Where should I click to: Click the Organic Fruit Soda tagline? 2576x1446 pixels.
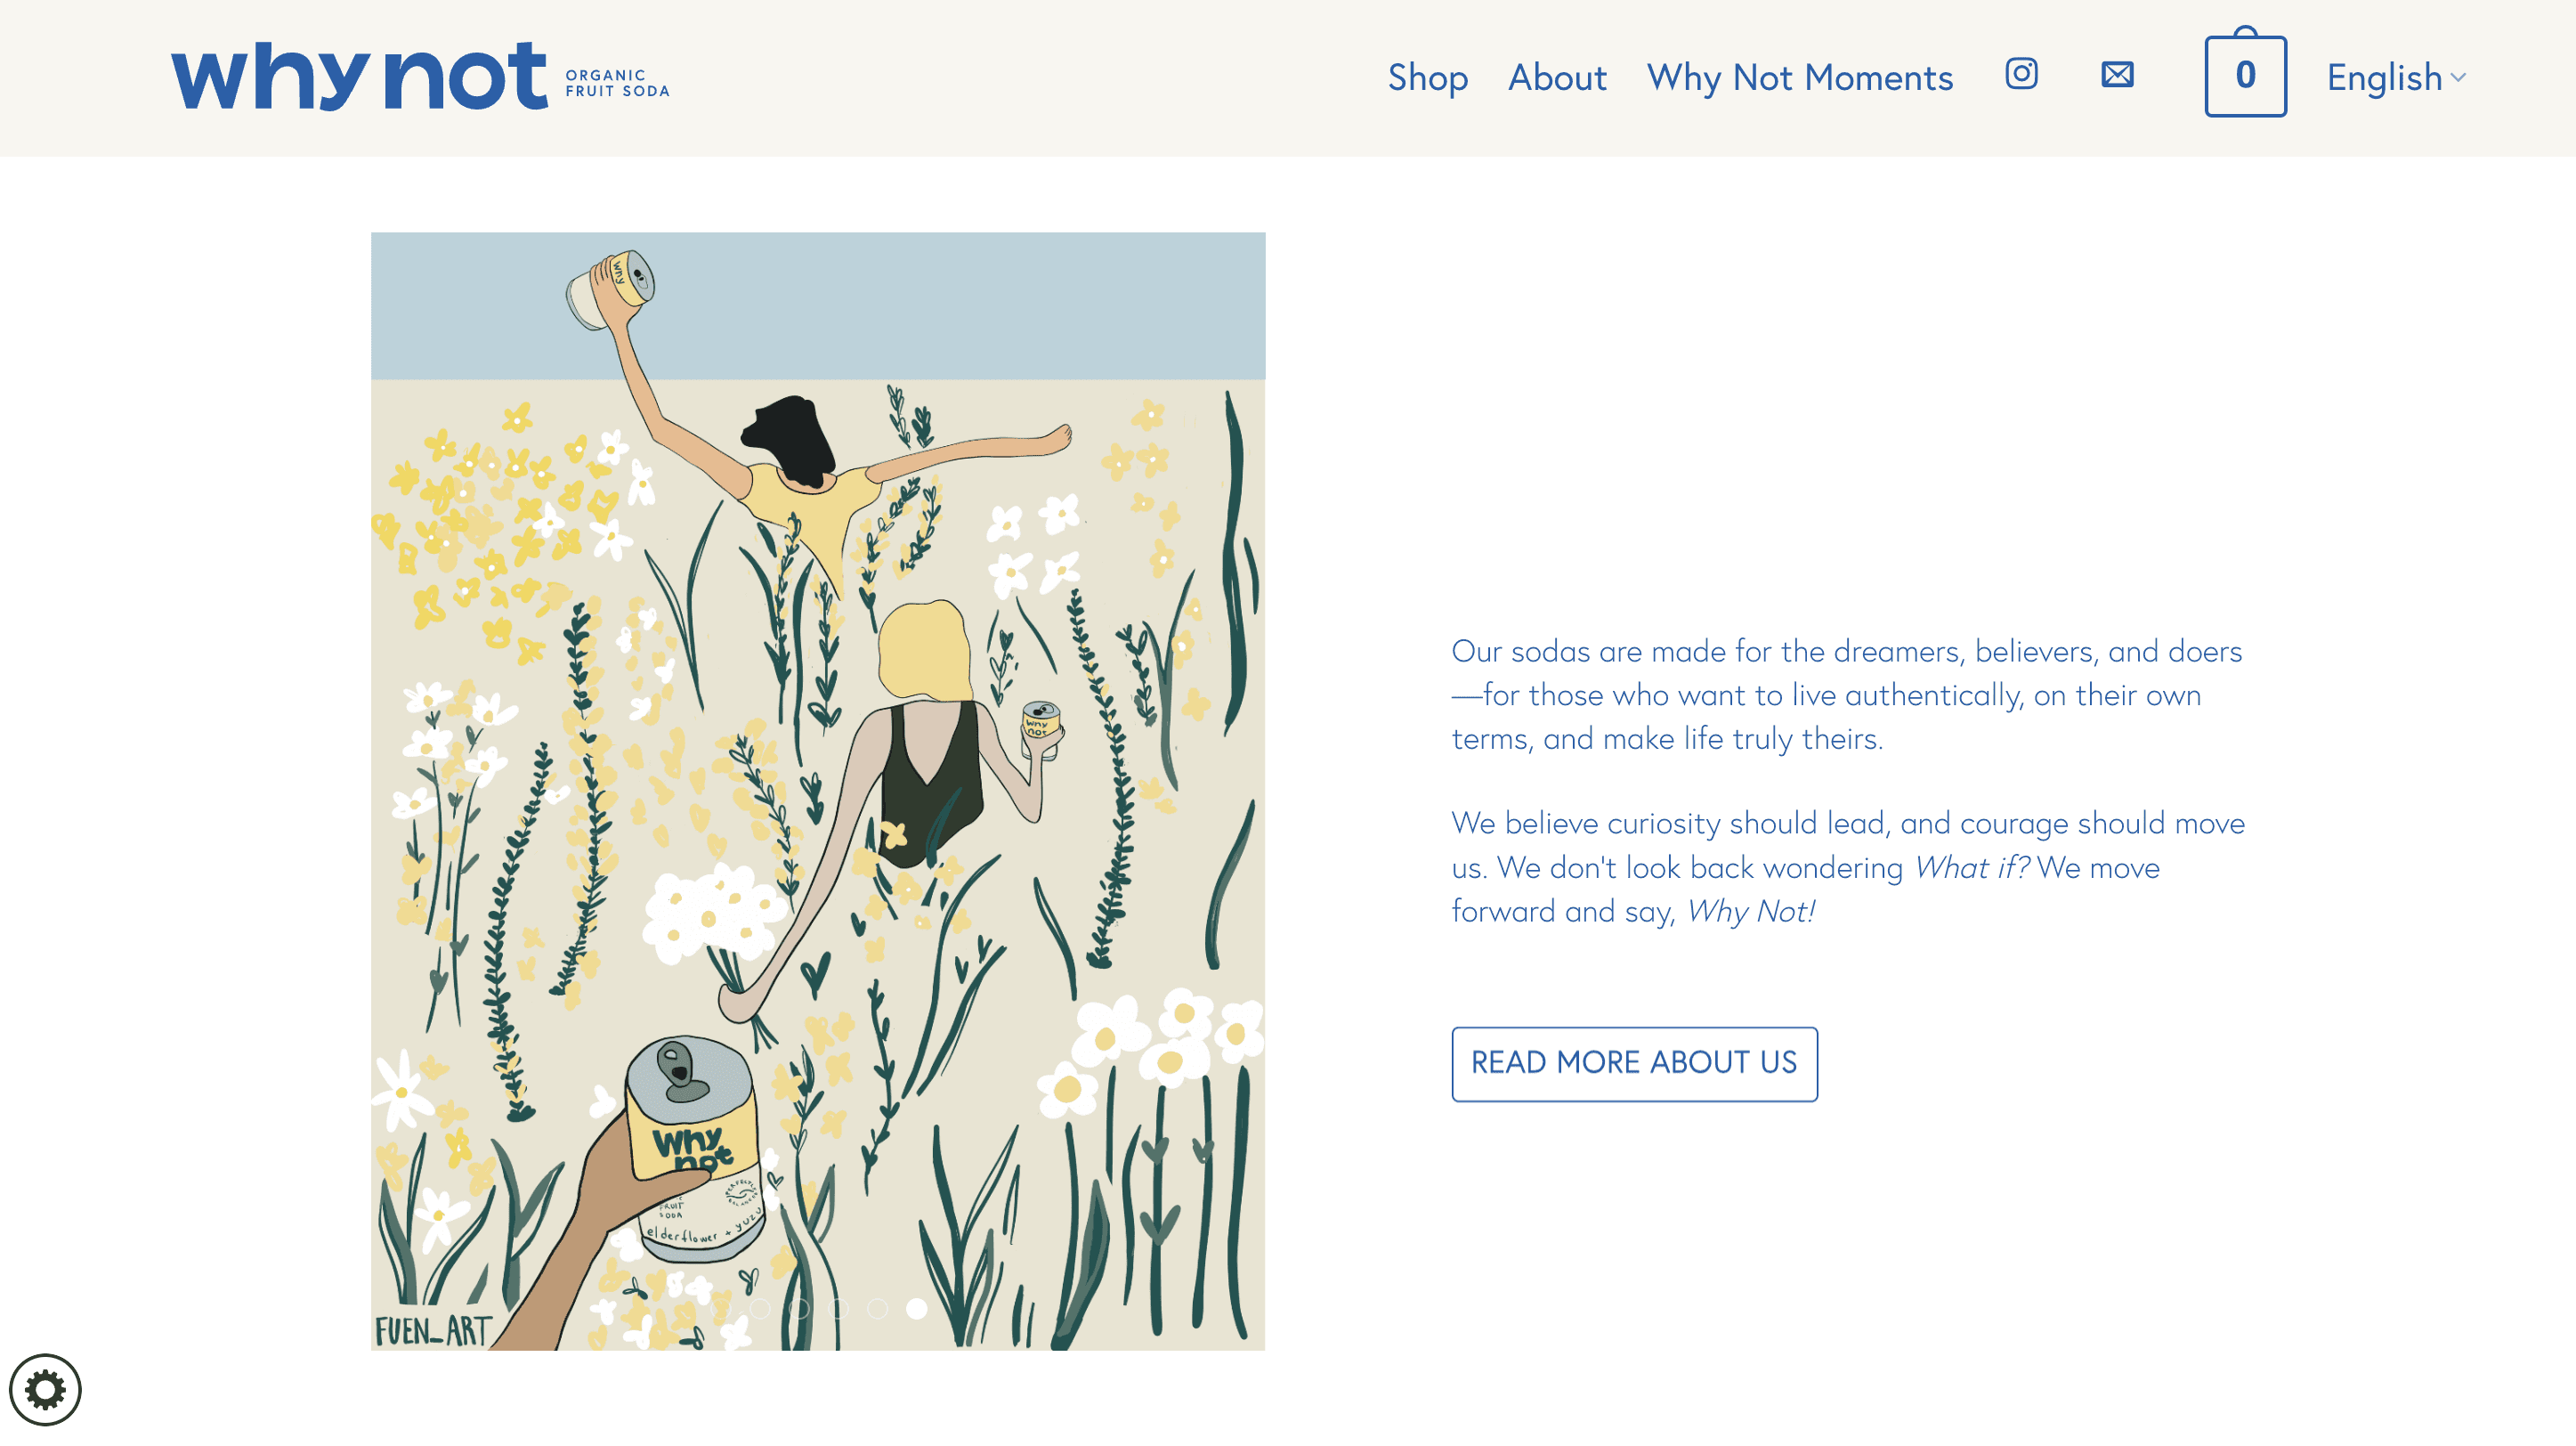pos(617,83)
